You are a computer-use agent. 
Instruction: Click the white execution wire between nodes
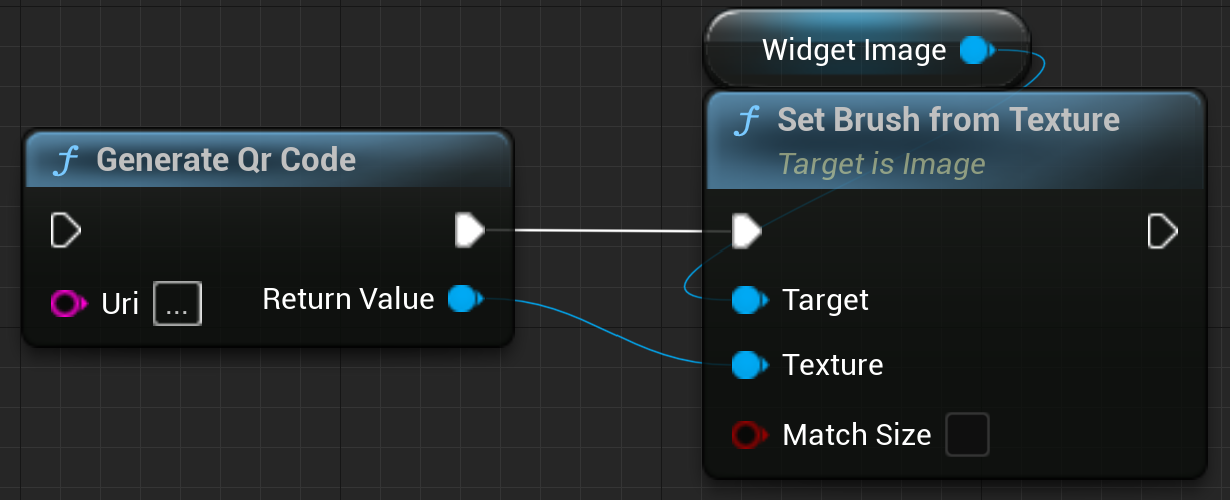pos(610,231)
